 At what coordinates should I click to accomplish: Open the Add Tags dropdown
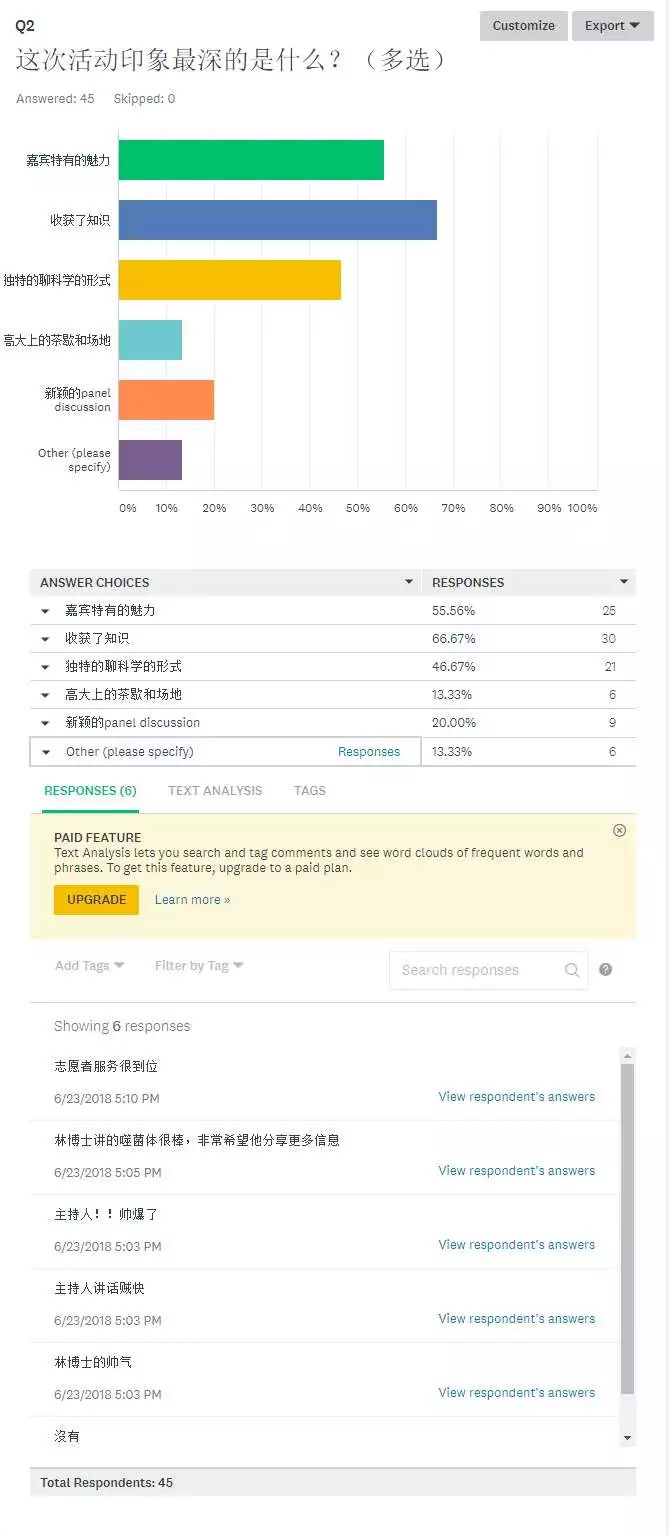coord(89,965)
